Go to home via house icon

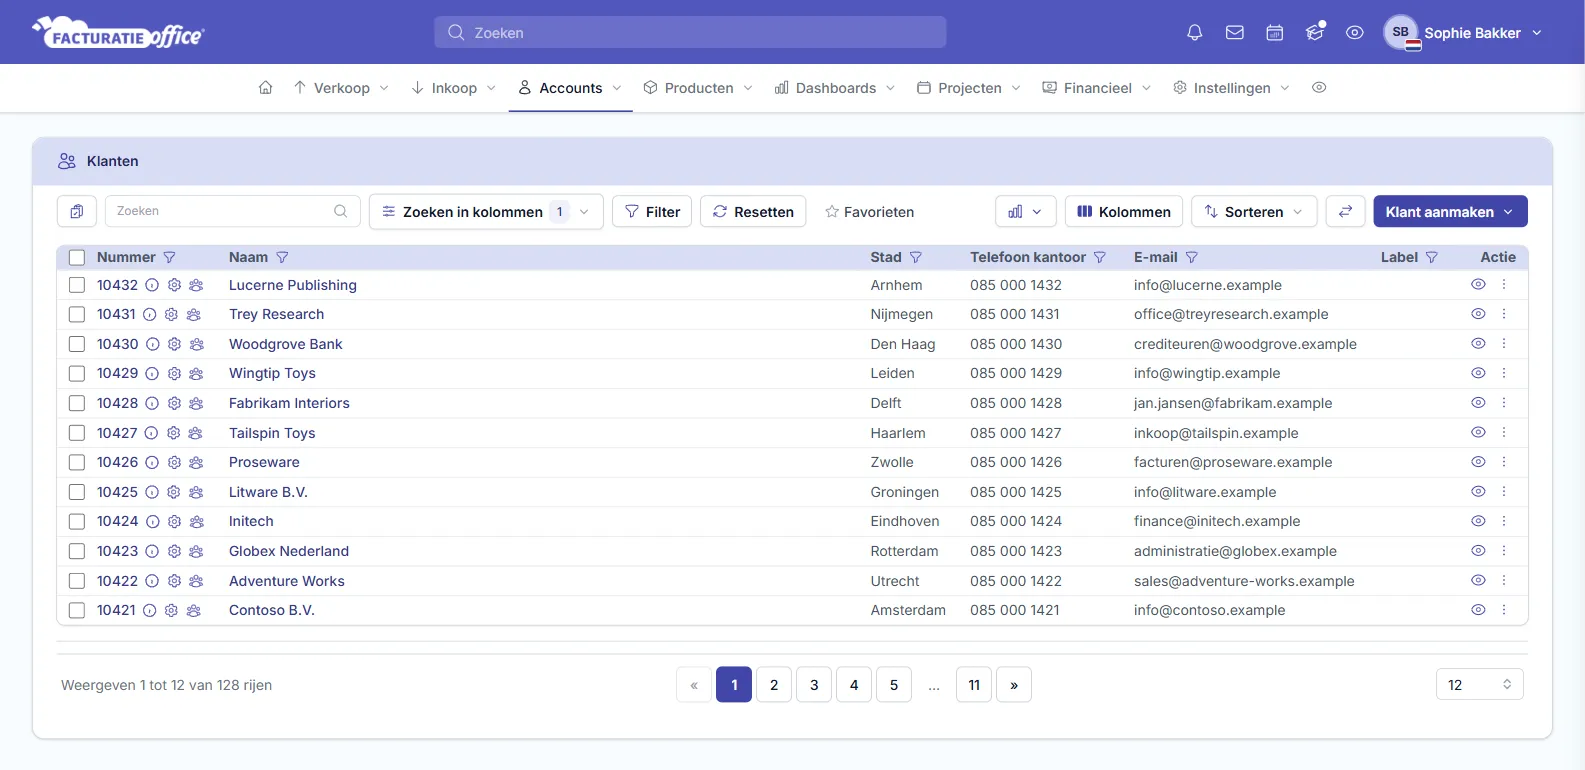point(265,88)
